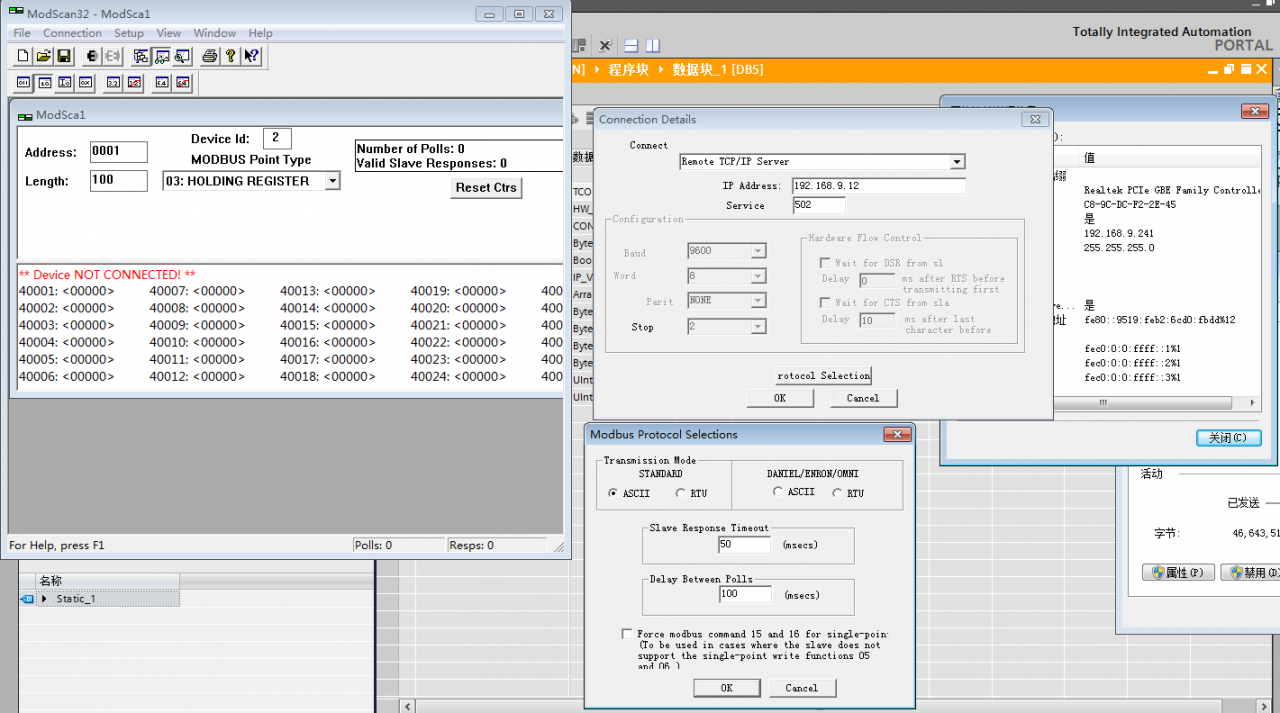The width and height of the screenshot is (1280, 713).
Task: Select double float display icon
Action: click(162, 83)
